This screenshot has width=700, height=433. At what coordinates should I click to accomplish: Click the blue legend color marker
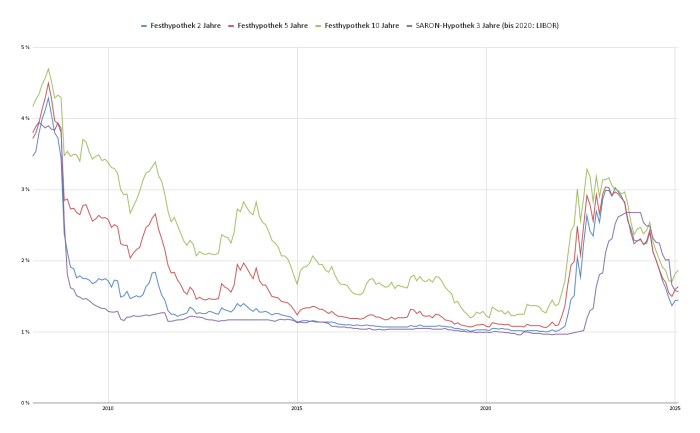144,26
